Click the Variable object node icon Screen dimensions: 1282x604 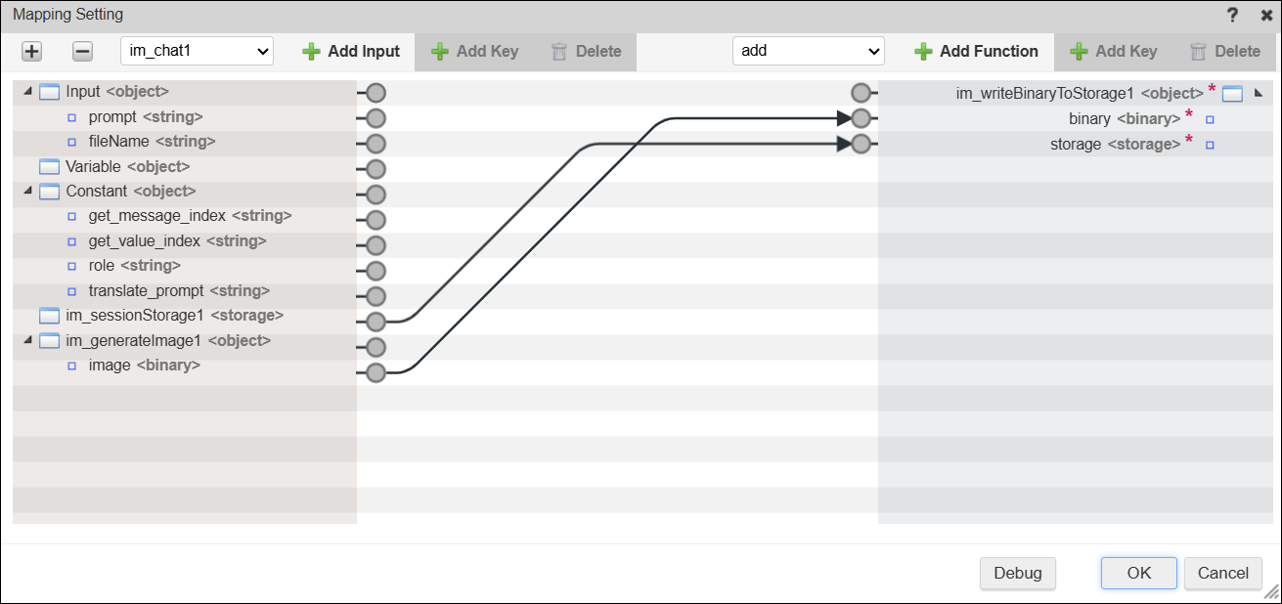tap(49, 167)
